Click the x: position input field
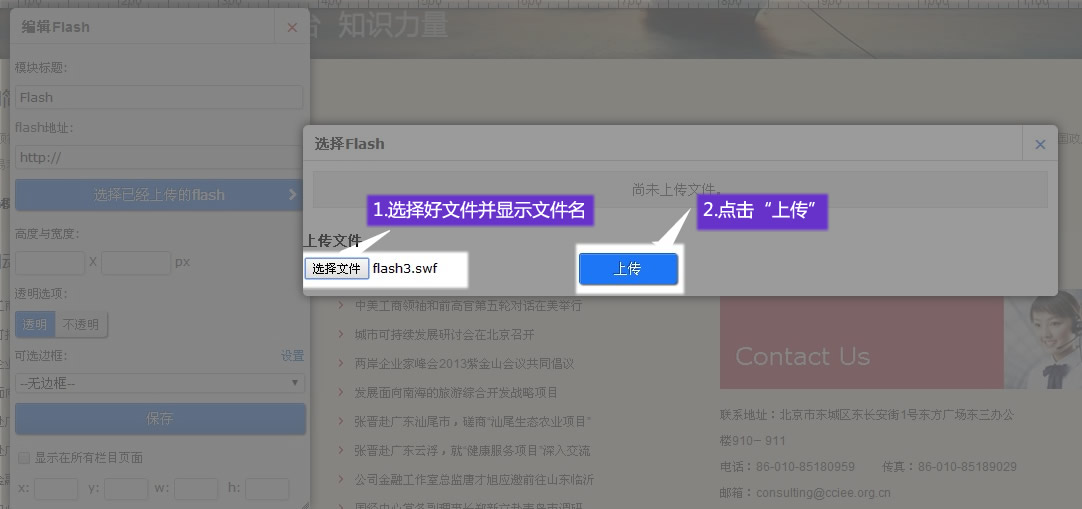The image size is (1082, 509). 56,489
